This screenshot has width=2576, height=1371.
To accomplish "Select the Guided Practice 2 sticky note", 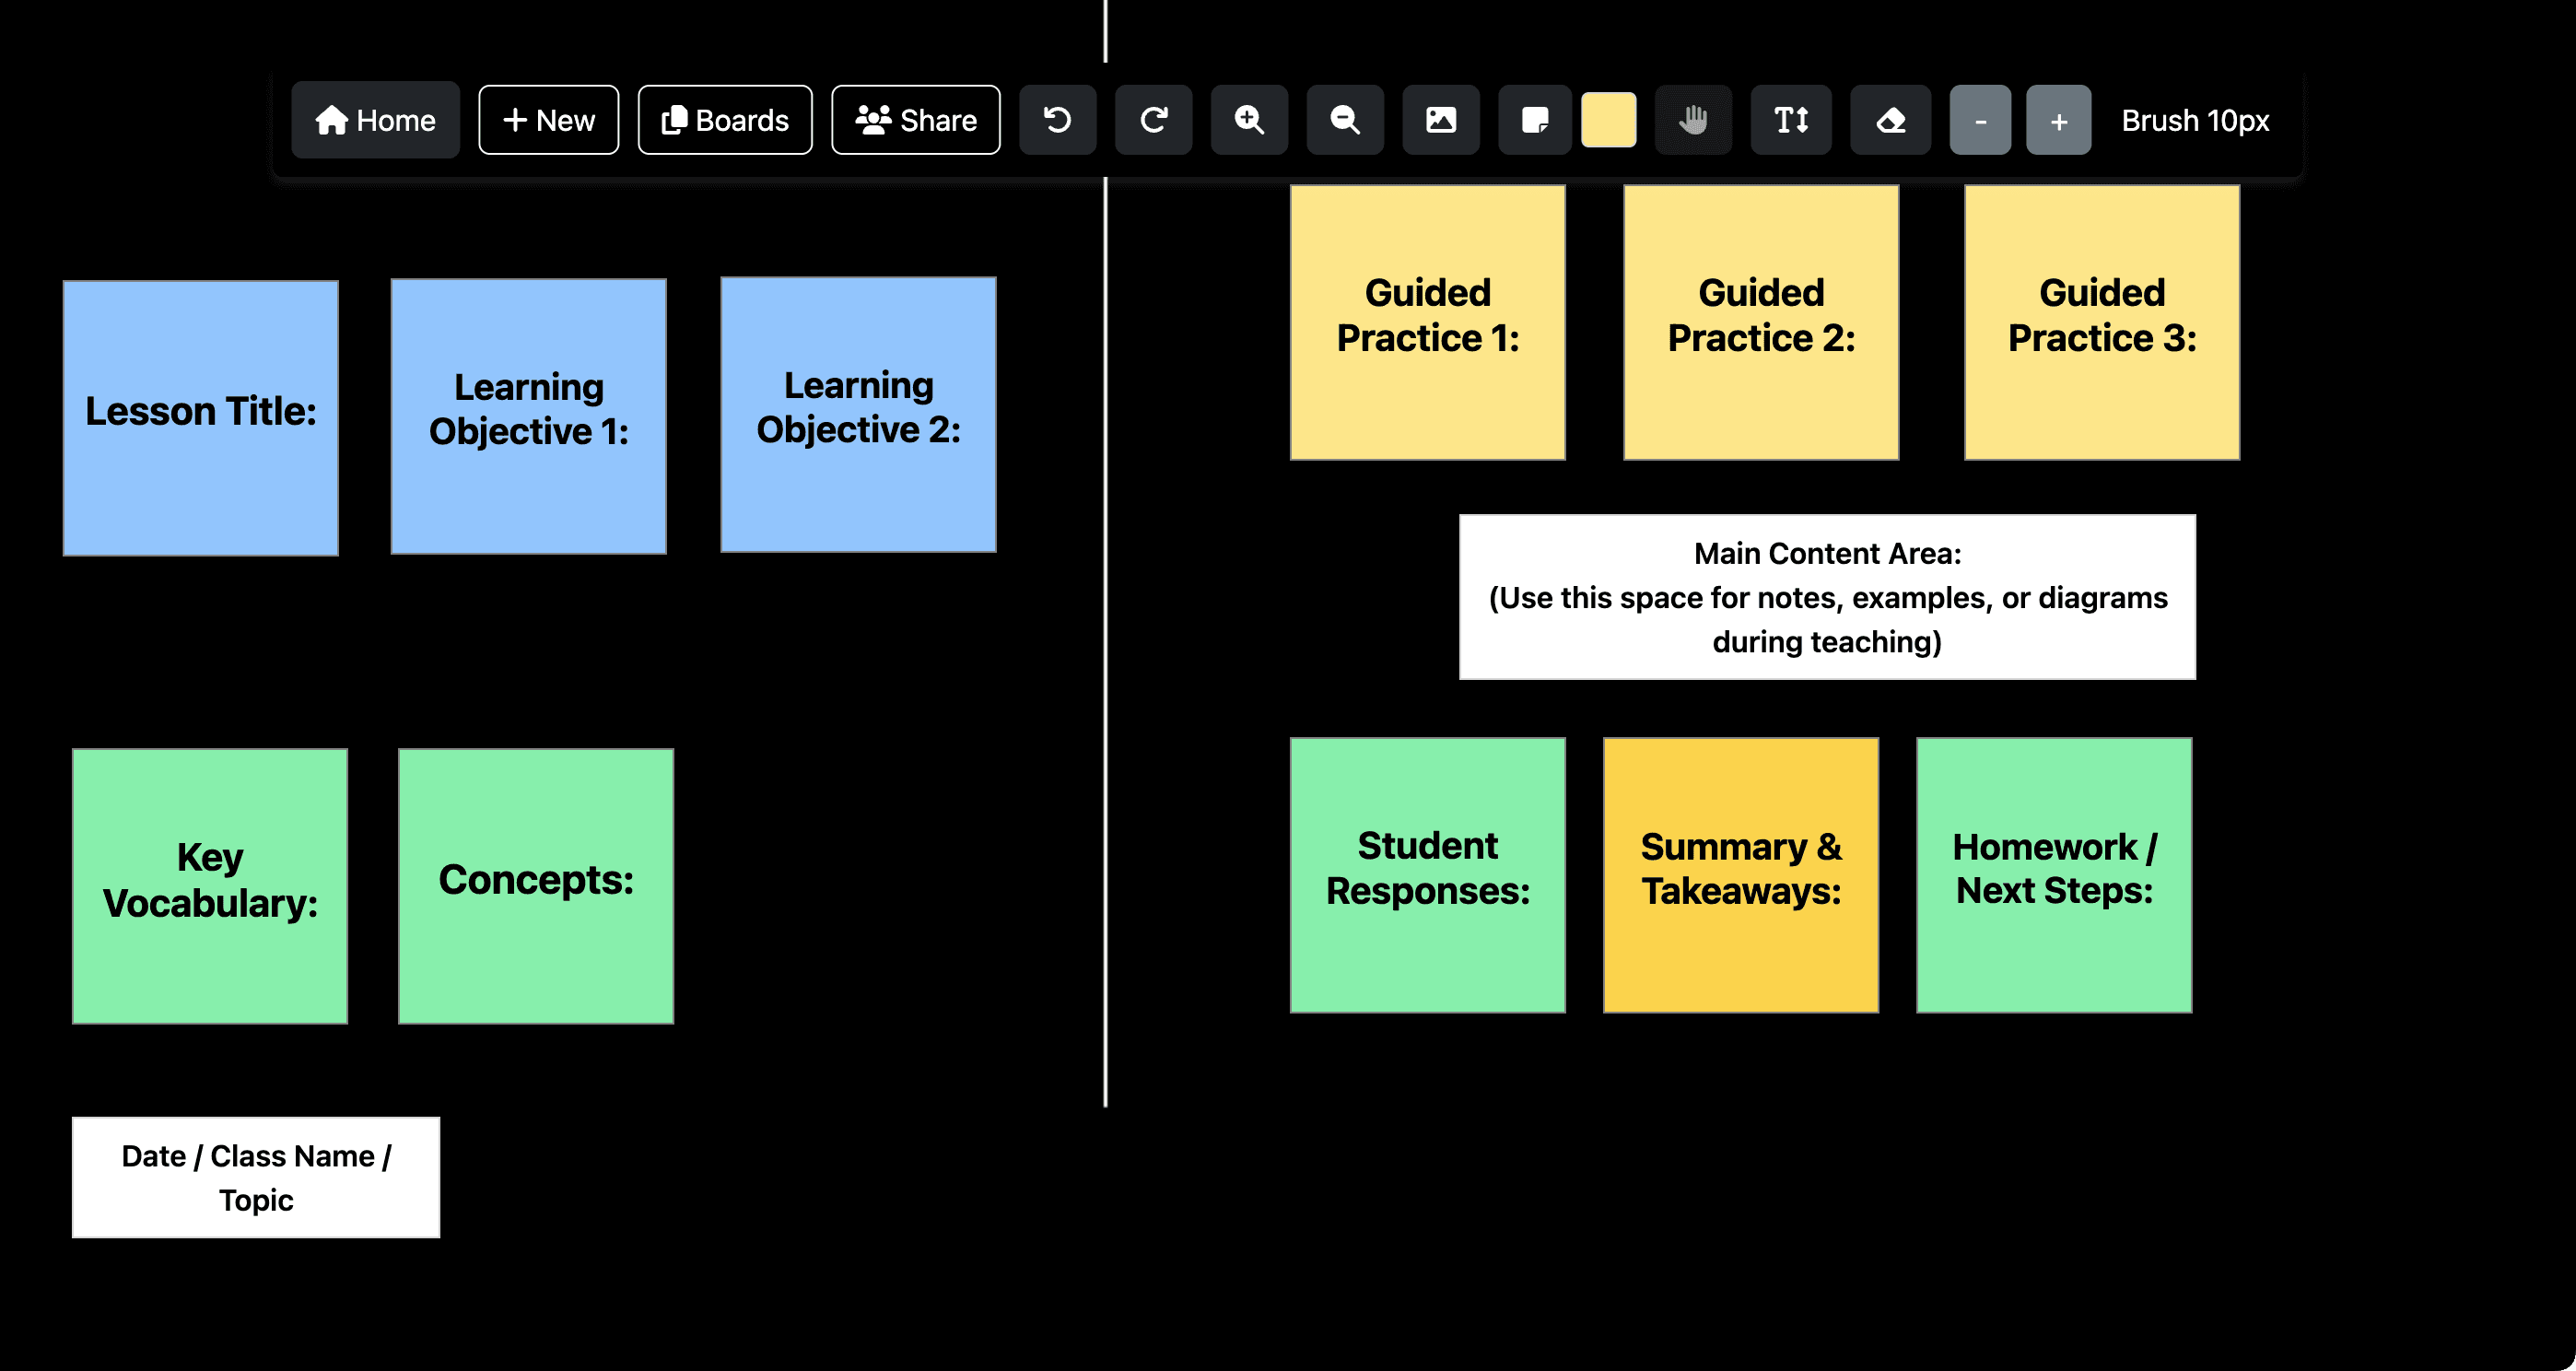I will coord(1760,320).
